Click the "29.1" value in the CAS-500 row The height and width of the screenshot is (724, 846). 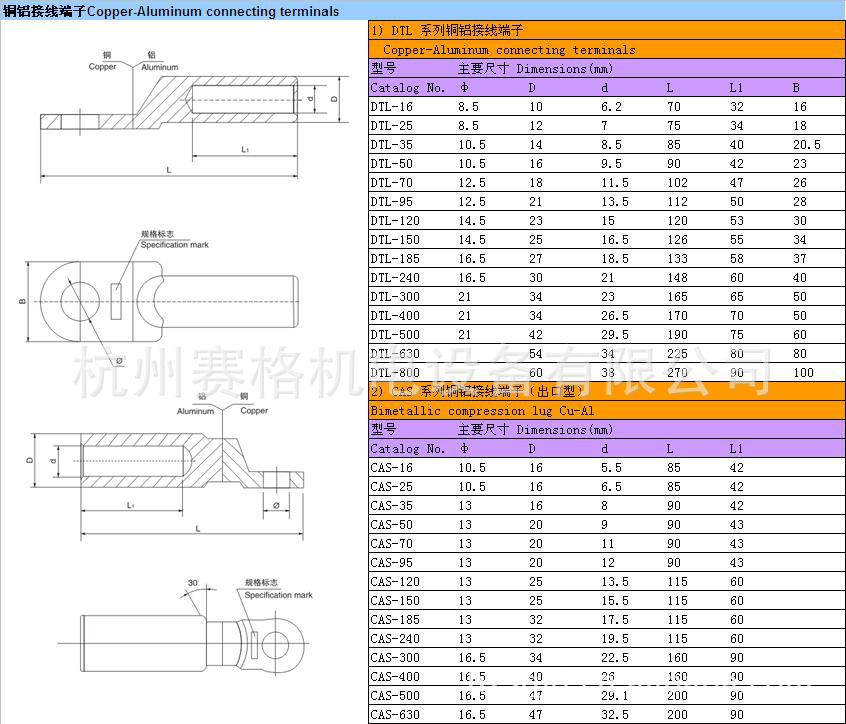point(615,695)
